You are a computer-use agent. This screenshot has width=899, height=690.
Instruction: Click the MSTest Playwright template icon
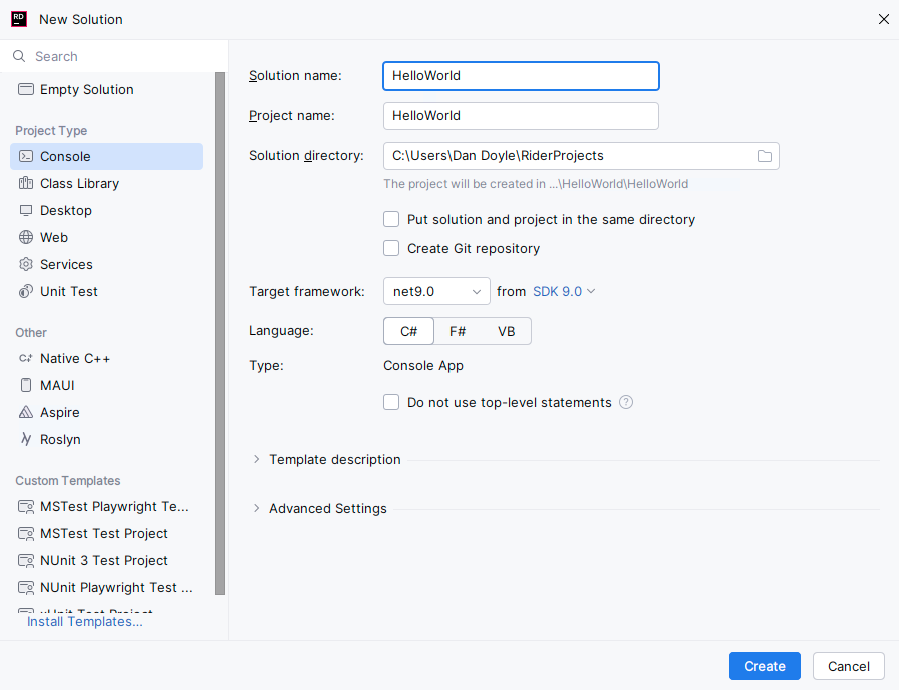click(x=26, y=507)
